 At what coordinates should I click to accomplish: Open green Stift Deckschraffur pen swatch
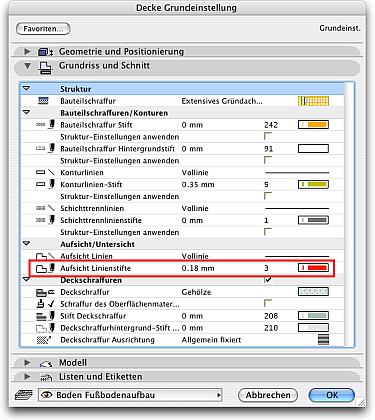coord(313,316)
